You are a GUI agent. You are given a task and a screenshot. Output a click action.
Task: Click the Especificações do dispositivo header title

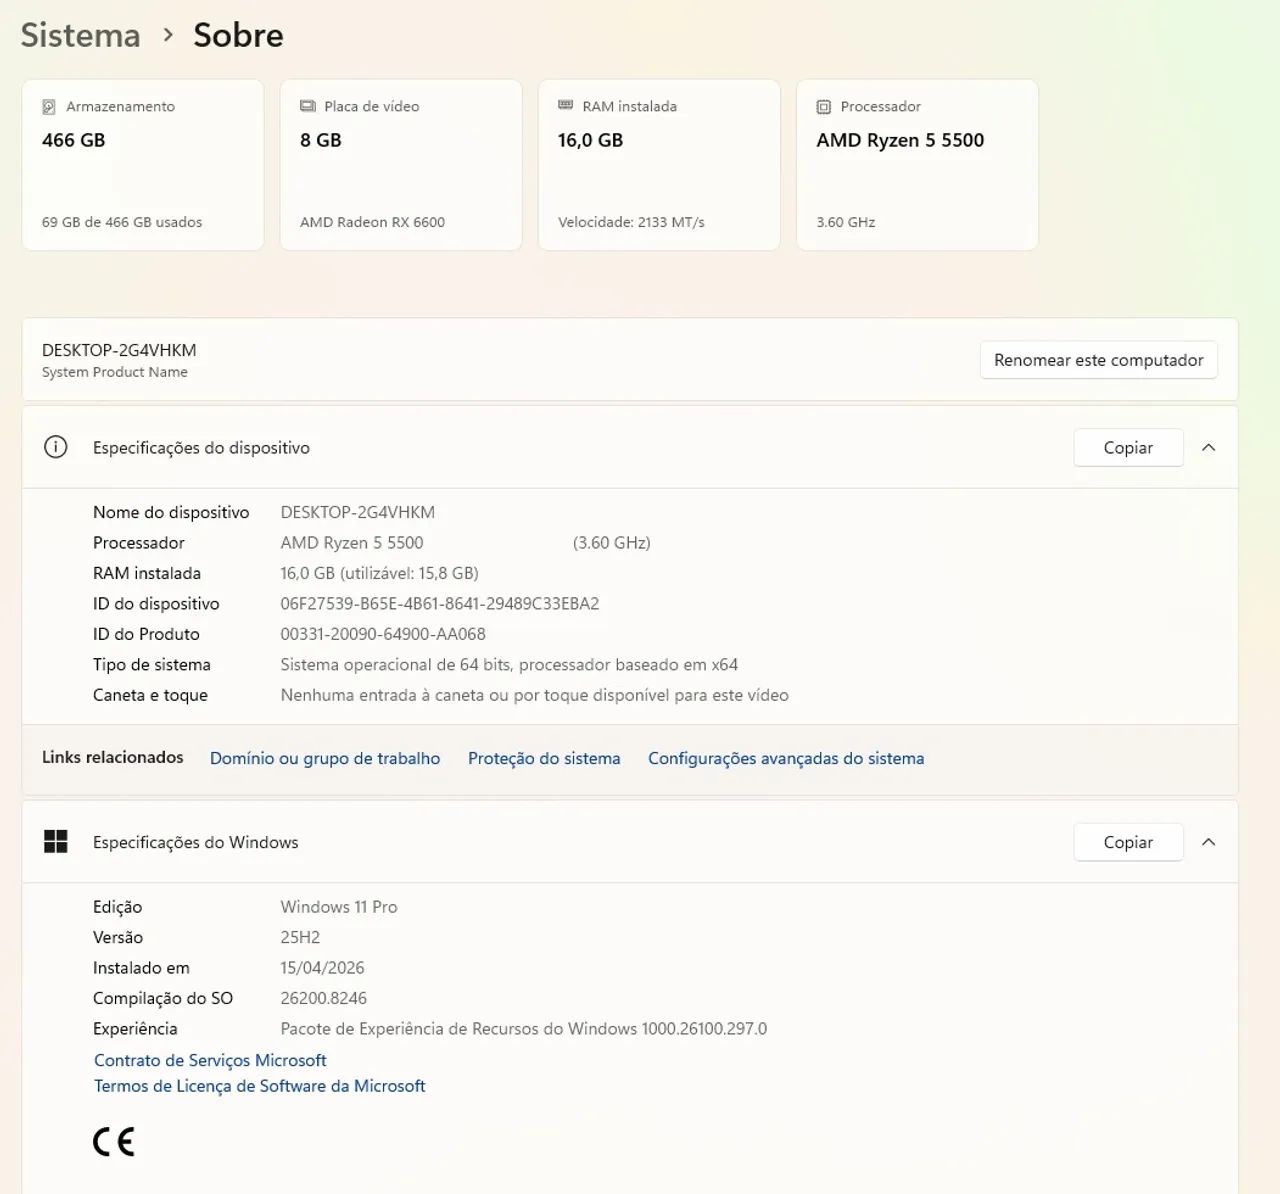point(201,448)
